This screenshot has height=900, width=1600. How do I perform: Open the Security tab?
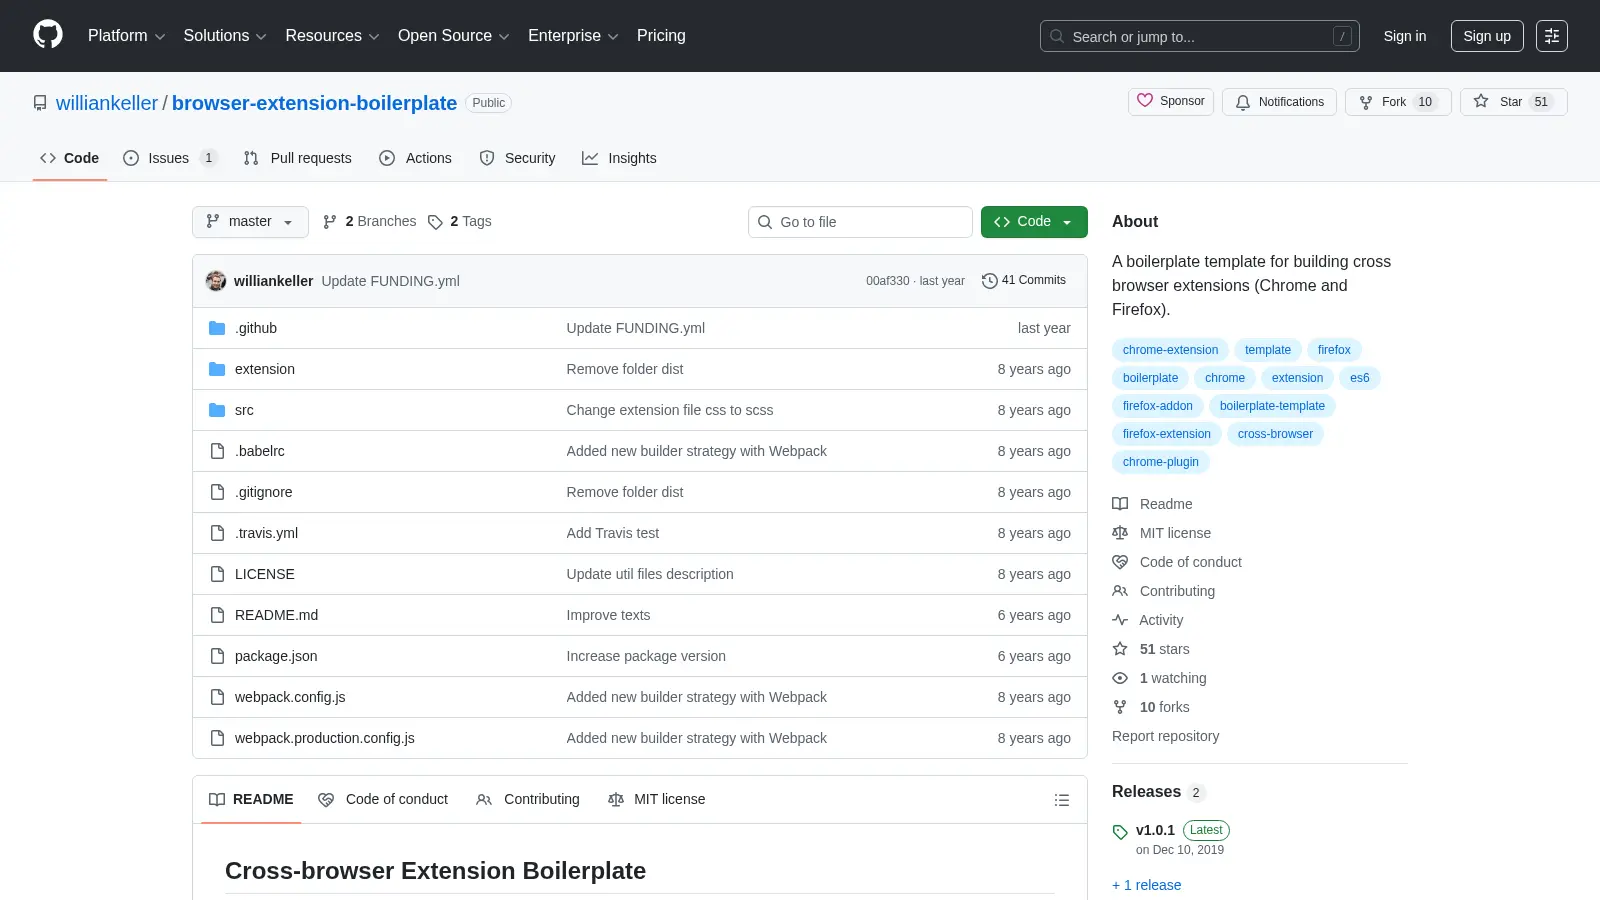click(518, 158)
